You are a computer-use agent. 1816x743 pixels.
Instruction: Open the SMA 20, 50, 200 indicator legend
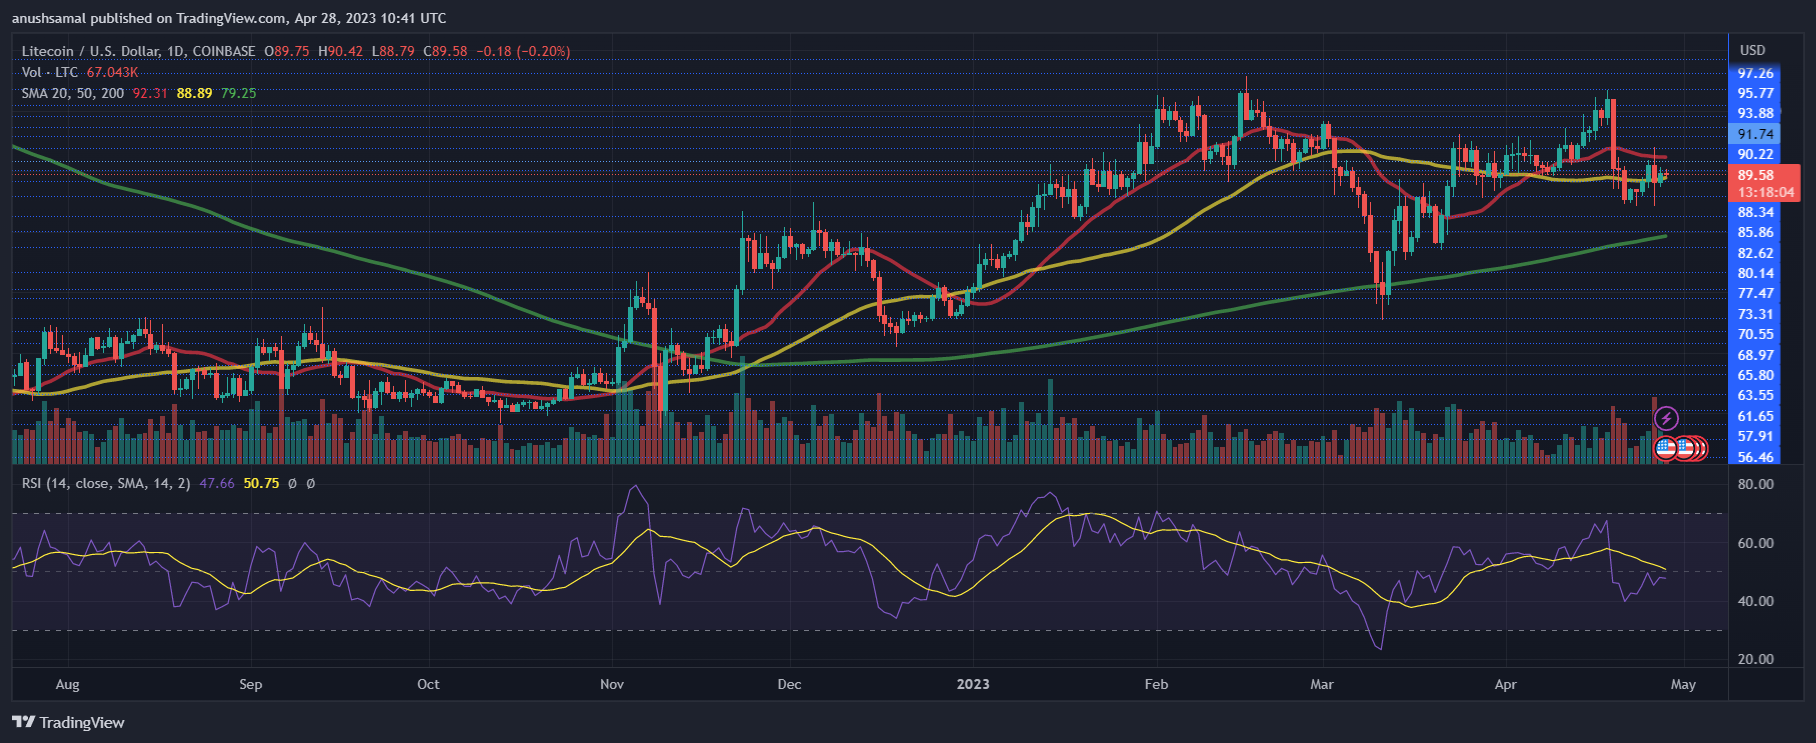73,93
